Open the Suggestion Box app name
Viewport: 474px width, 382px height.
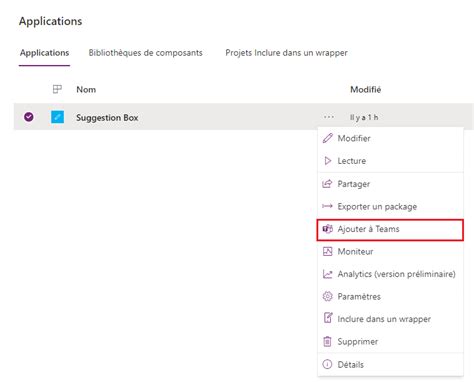107,118
